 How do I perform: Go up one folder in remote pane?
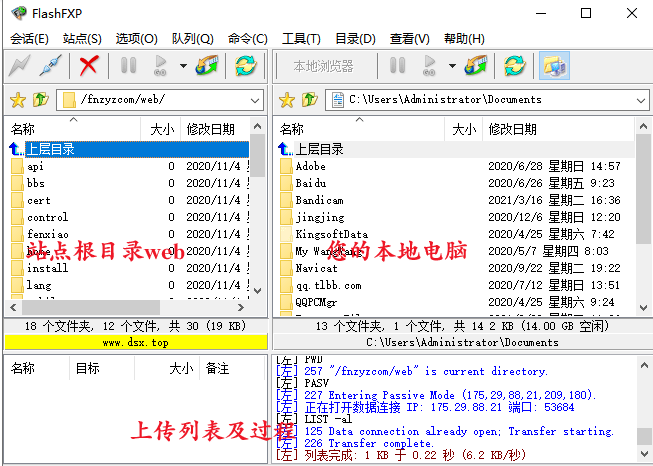tap(40, 99)
